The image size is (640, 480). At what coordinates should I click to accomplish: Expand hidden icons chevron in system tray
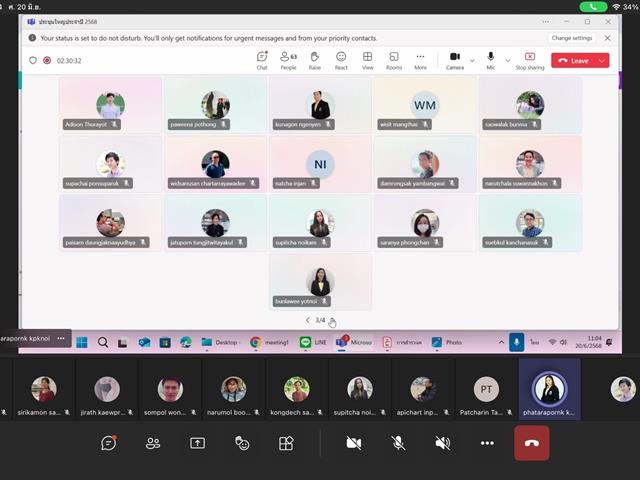point(501,342)
